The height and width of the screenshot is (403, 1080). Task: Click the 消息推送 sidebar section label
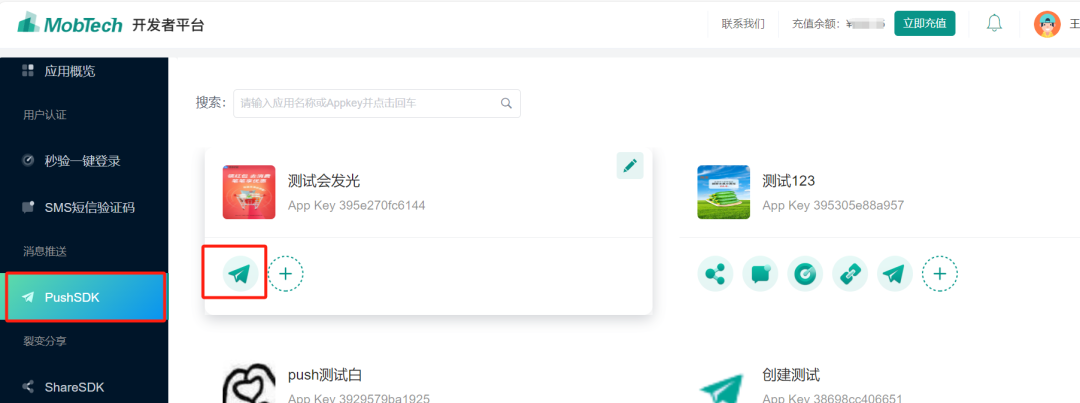45,251
